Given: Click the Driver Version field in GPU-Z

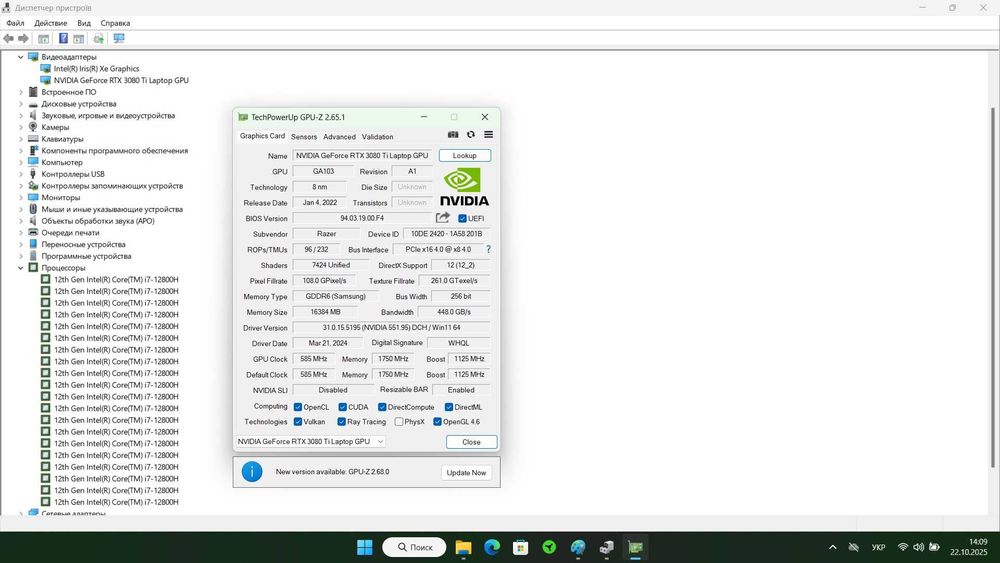Looking at the screenshot, I should 391,328.
